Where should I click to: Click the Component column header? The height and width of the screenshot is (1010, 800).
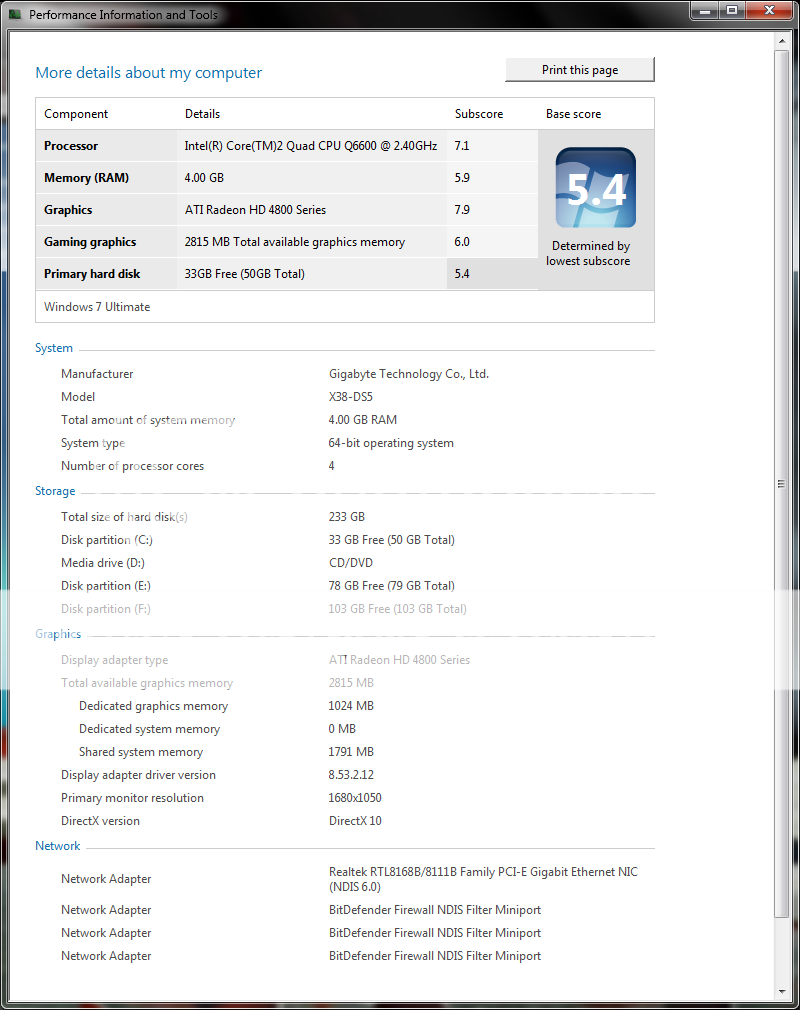[x=76, y=114]
